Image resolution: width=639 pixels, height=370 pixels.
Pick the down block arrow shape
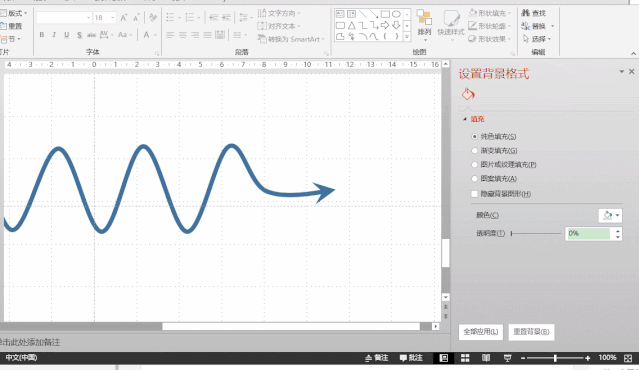[396, 25]
